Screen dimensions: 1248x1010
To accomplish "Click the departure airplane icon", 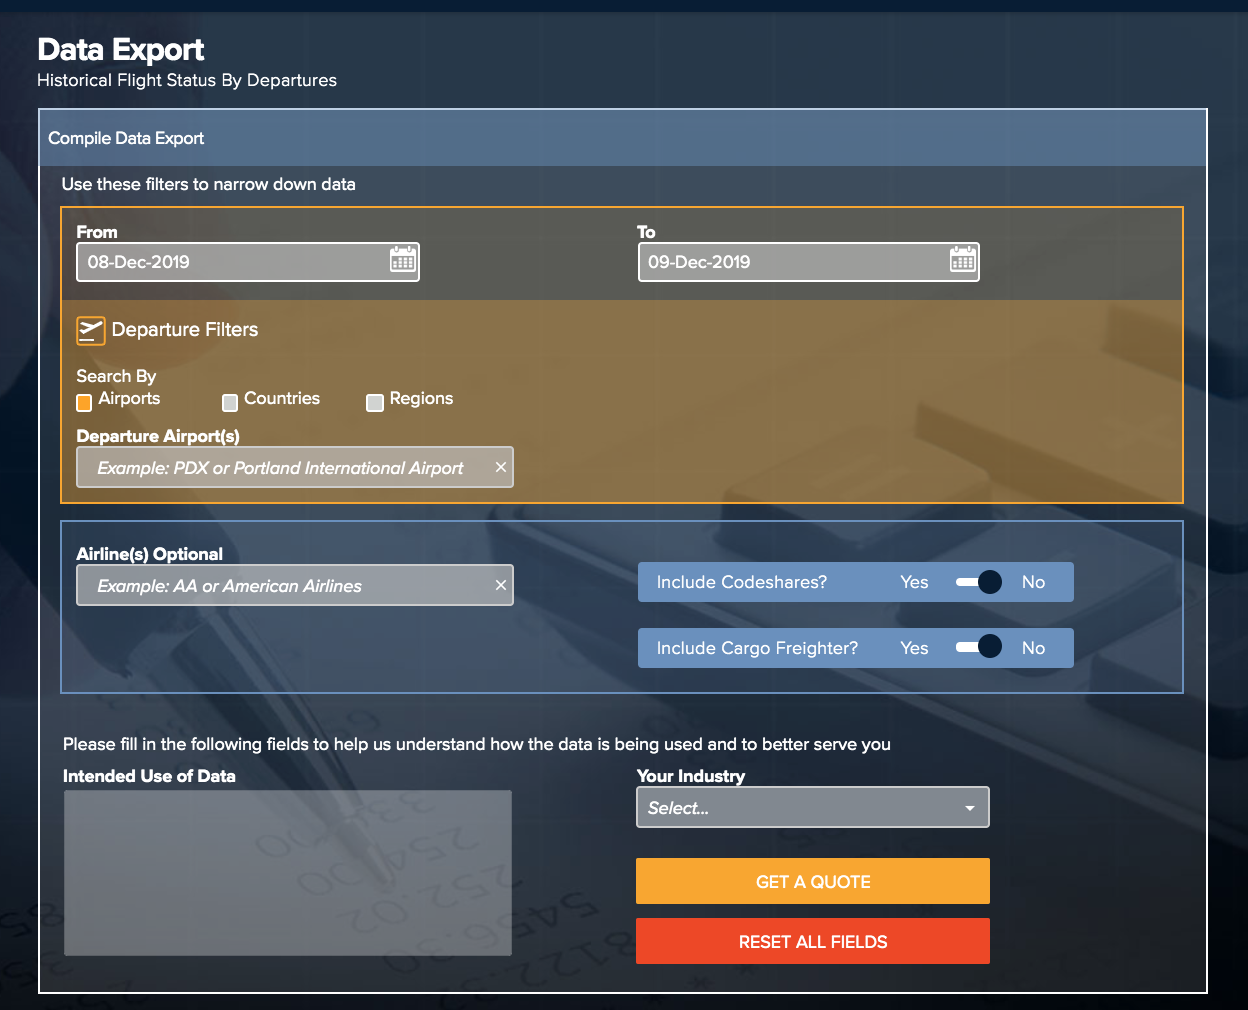I will point(91,329).
